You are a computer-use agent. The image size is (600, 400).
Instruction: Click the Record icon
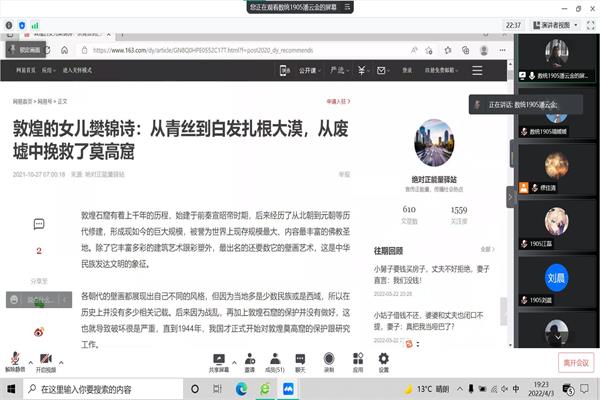(328, 357)
